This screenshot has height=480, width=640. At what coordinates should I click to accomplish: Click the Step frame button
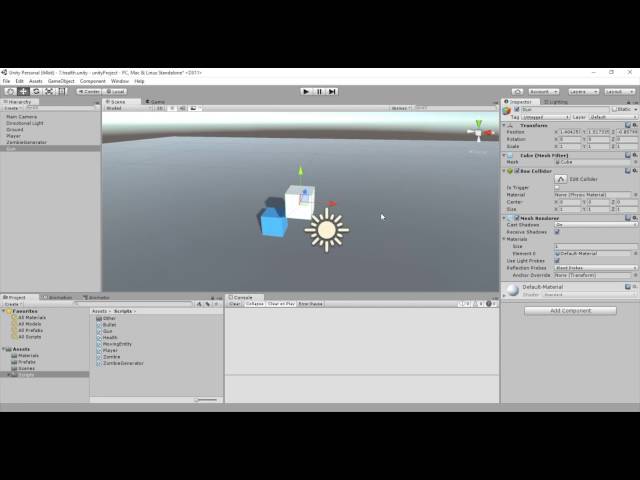coord(332,91)
